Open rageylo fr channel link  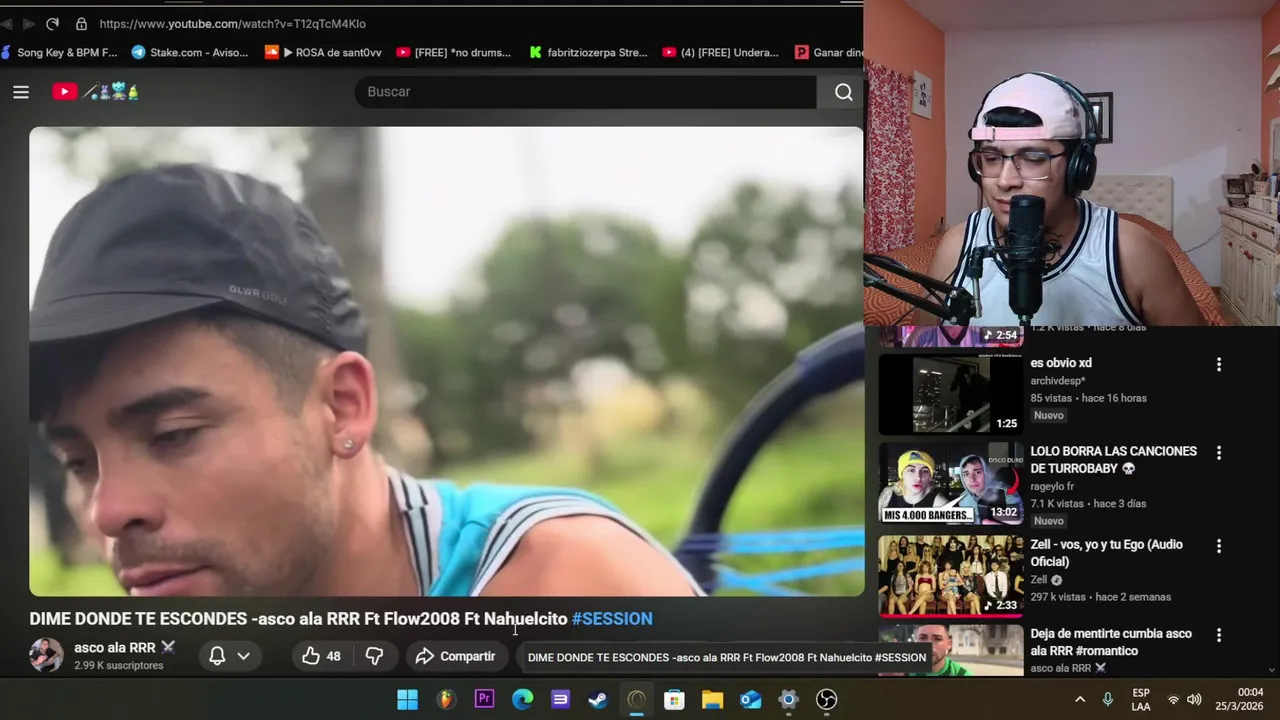[x=1053, y=487]
